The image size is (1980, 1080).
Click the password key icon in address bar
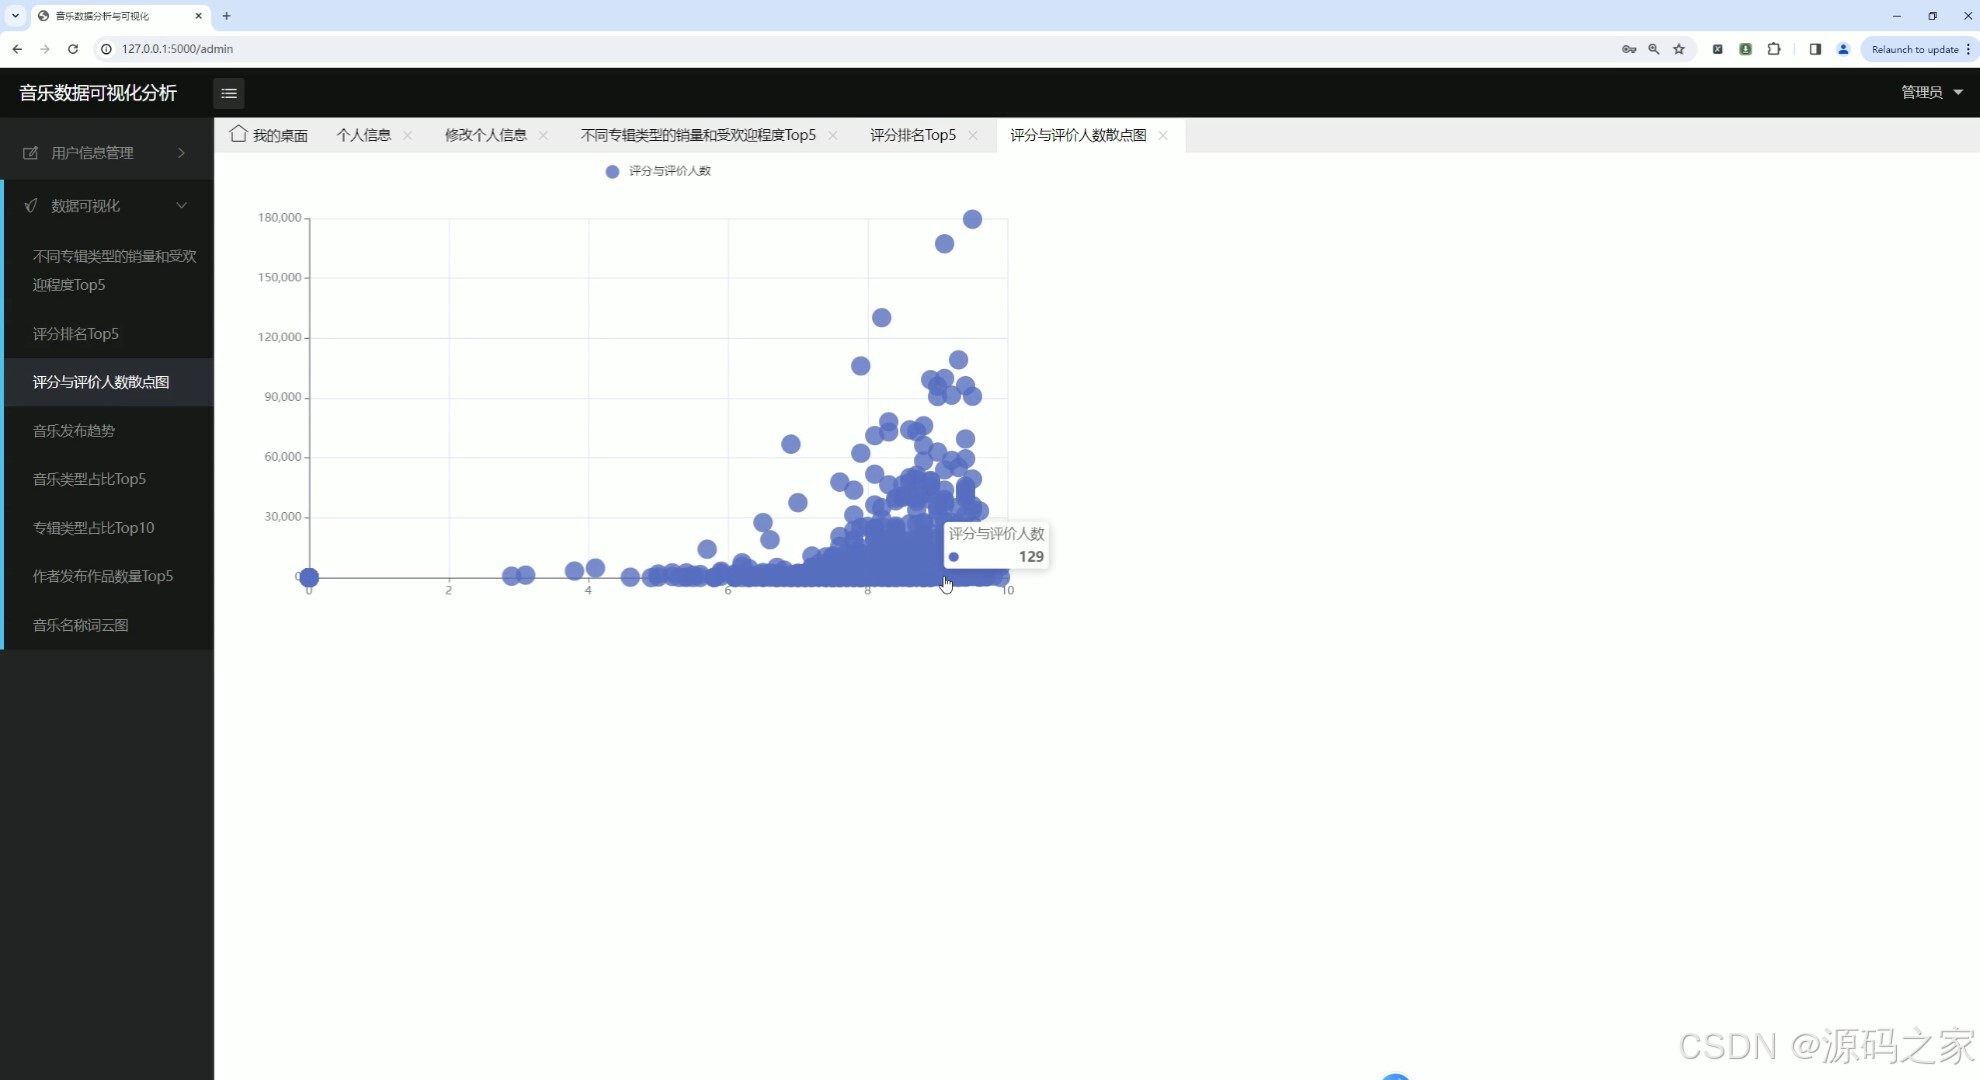point(1629,49)
